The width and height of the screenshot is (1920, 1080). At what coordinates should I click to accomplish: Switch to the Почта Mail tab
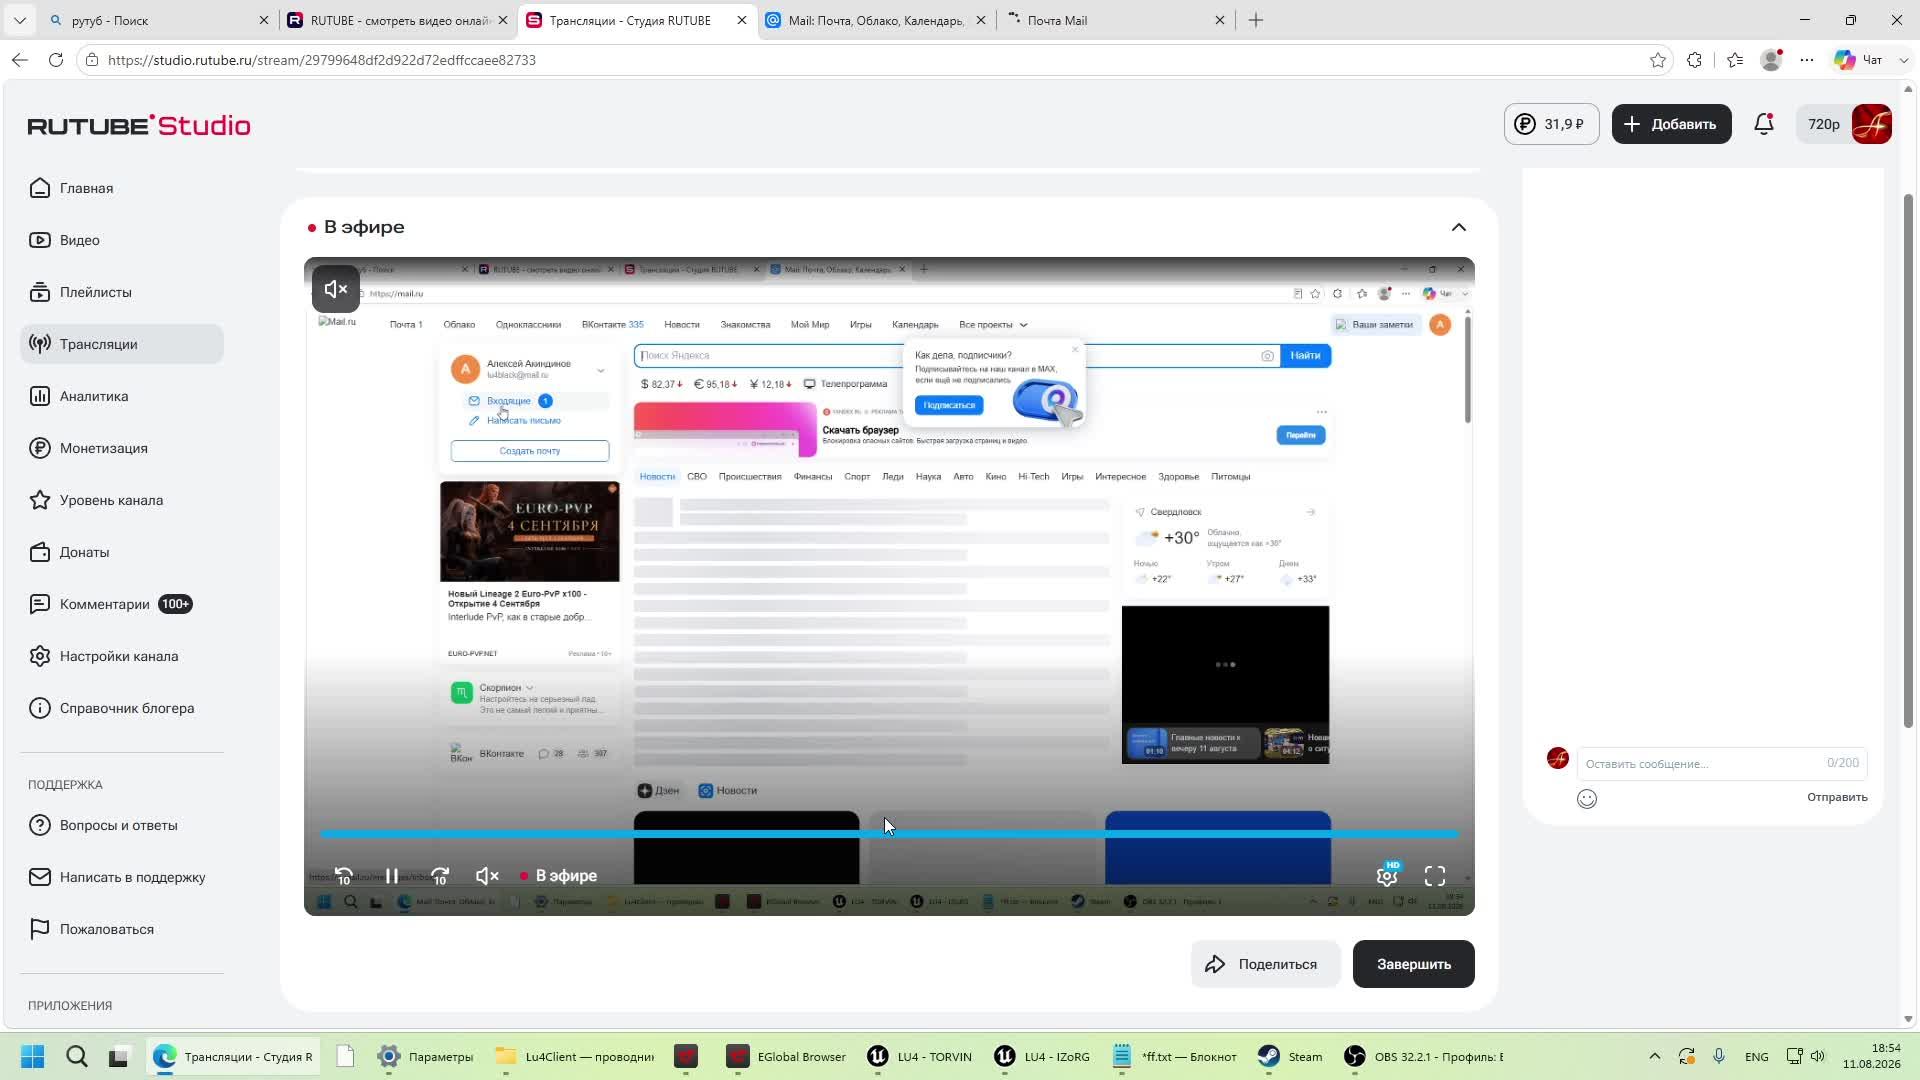coord(1115,20)
